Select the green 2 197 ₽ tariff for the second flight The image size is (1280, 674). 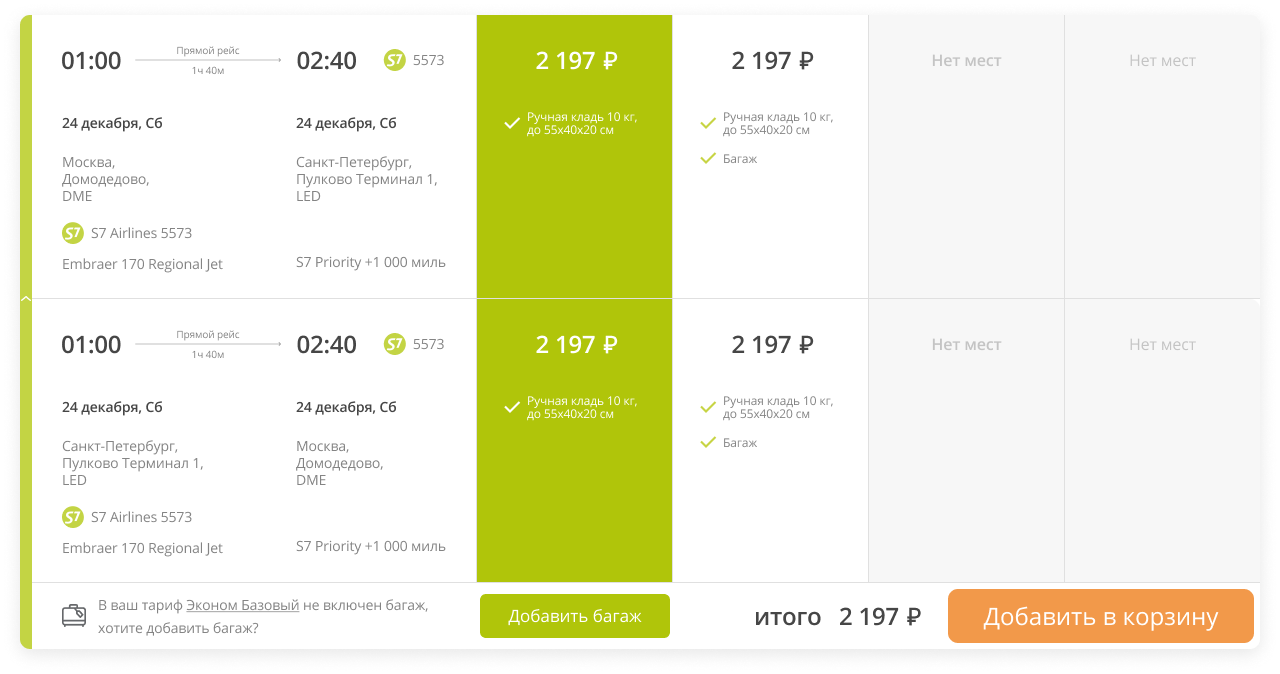tap(575, 440)
